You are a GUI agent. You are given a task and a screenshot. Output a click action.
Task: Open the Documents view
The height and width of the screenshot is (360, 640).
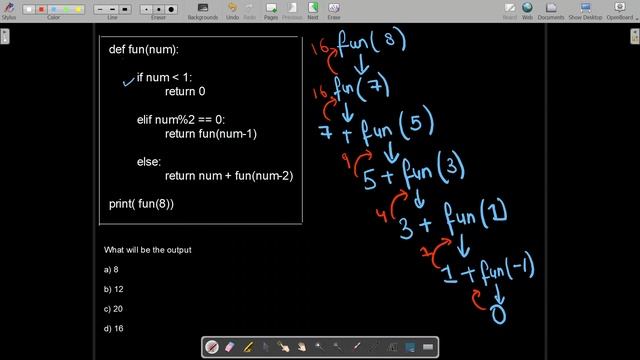pos(551,11)
